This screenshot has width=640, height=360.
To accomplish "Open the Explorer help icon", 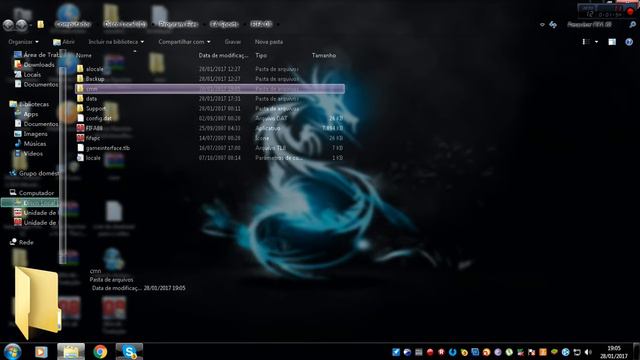I will pyautogui.click(x=629, y=42).
